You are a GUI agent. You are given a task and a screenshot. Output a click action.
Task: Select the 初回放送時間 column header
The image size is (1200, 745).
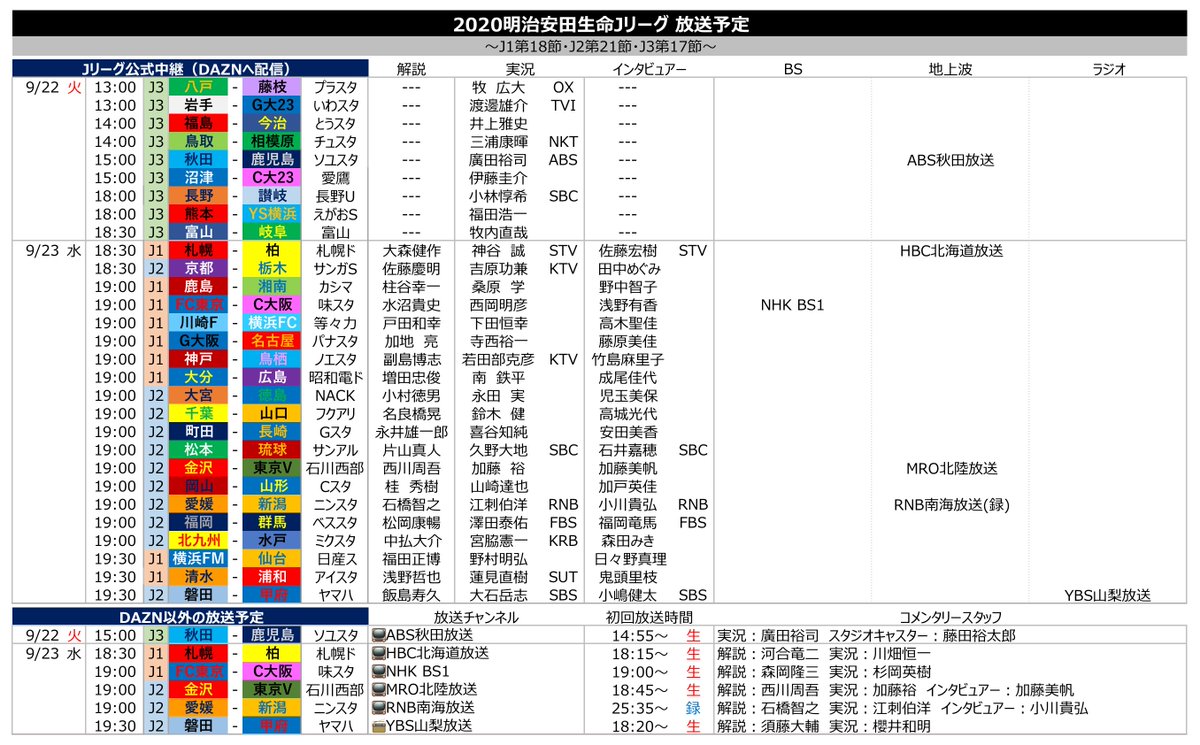[649, 617]
